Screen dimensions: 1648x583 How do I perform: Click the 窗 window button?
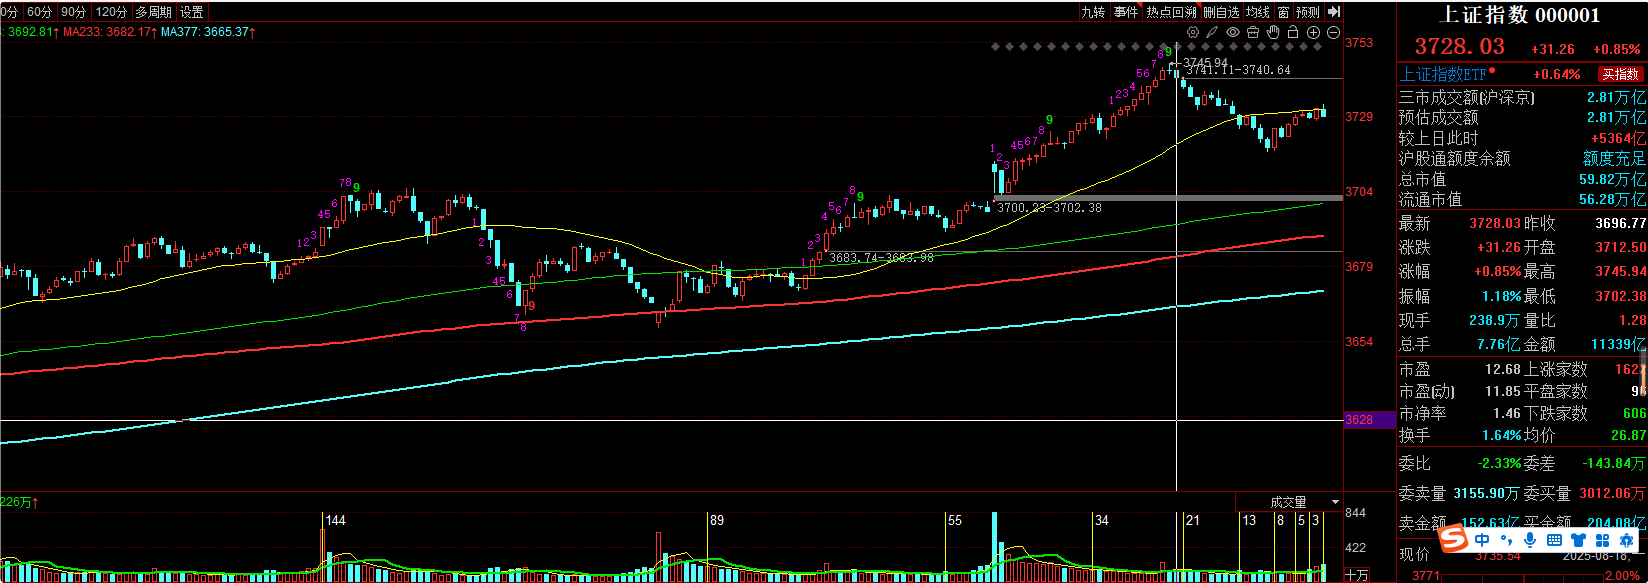(1283, 12)
